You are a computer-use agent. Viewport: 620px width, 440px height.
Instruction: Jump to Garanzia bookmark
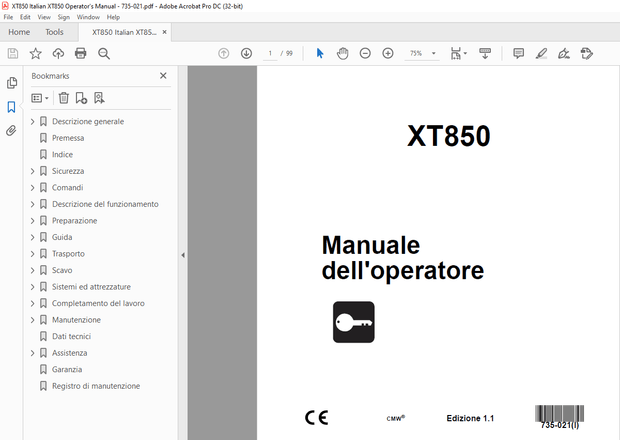tap(67, 370)
